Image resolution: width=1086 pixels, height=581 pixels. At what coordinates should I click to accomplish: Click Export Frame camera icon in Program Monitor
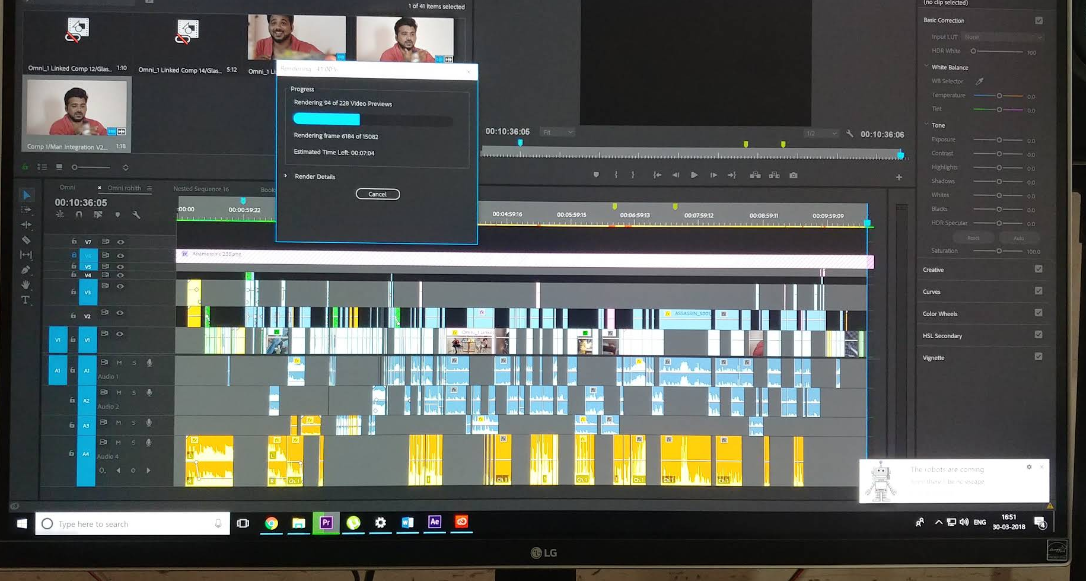click(793, 175)
